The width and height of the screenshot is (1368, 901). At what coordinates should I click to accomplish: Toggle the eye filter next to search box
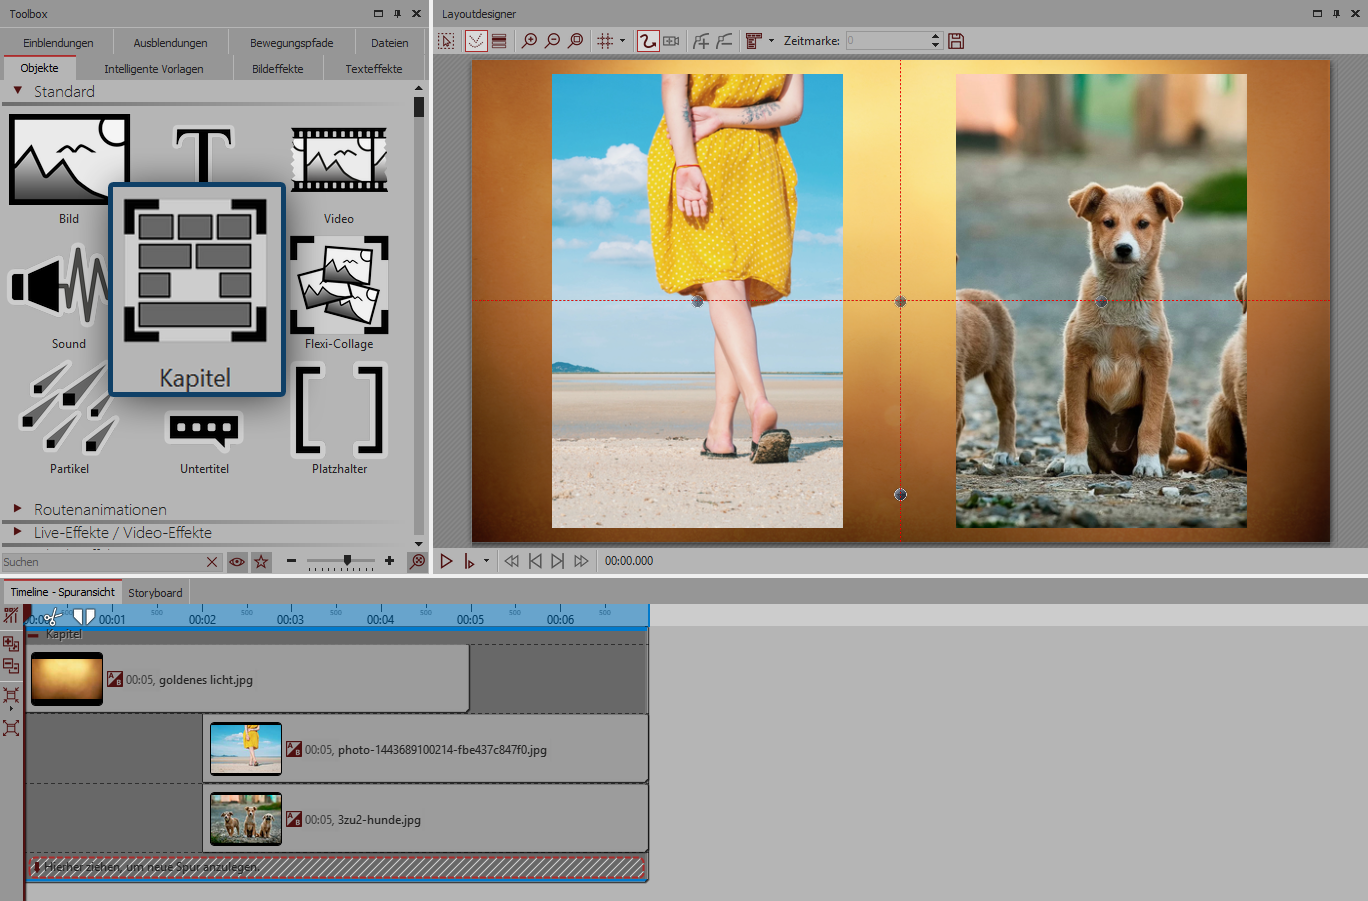(x=237, y=562)
